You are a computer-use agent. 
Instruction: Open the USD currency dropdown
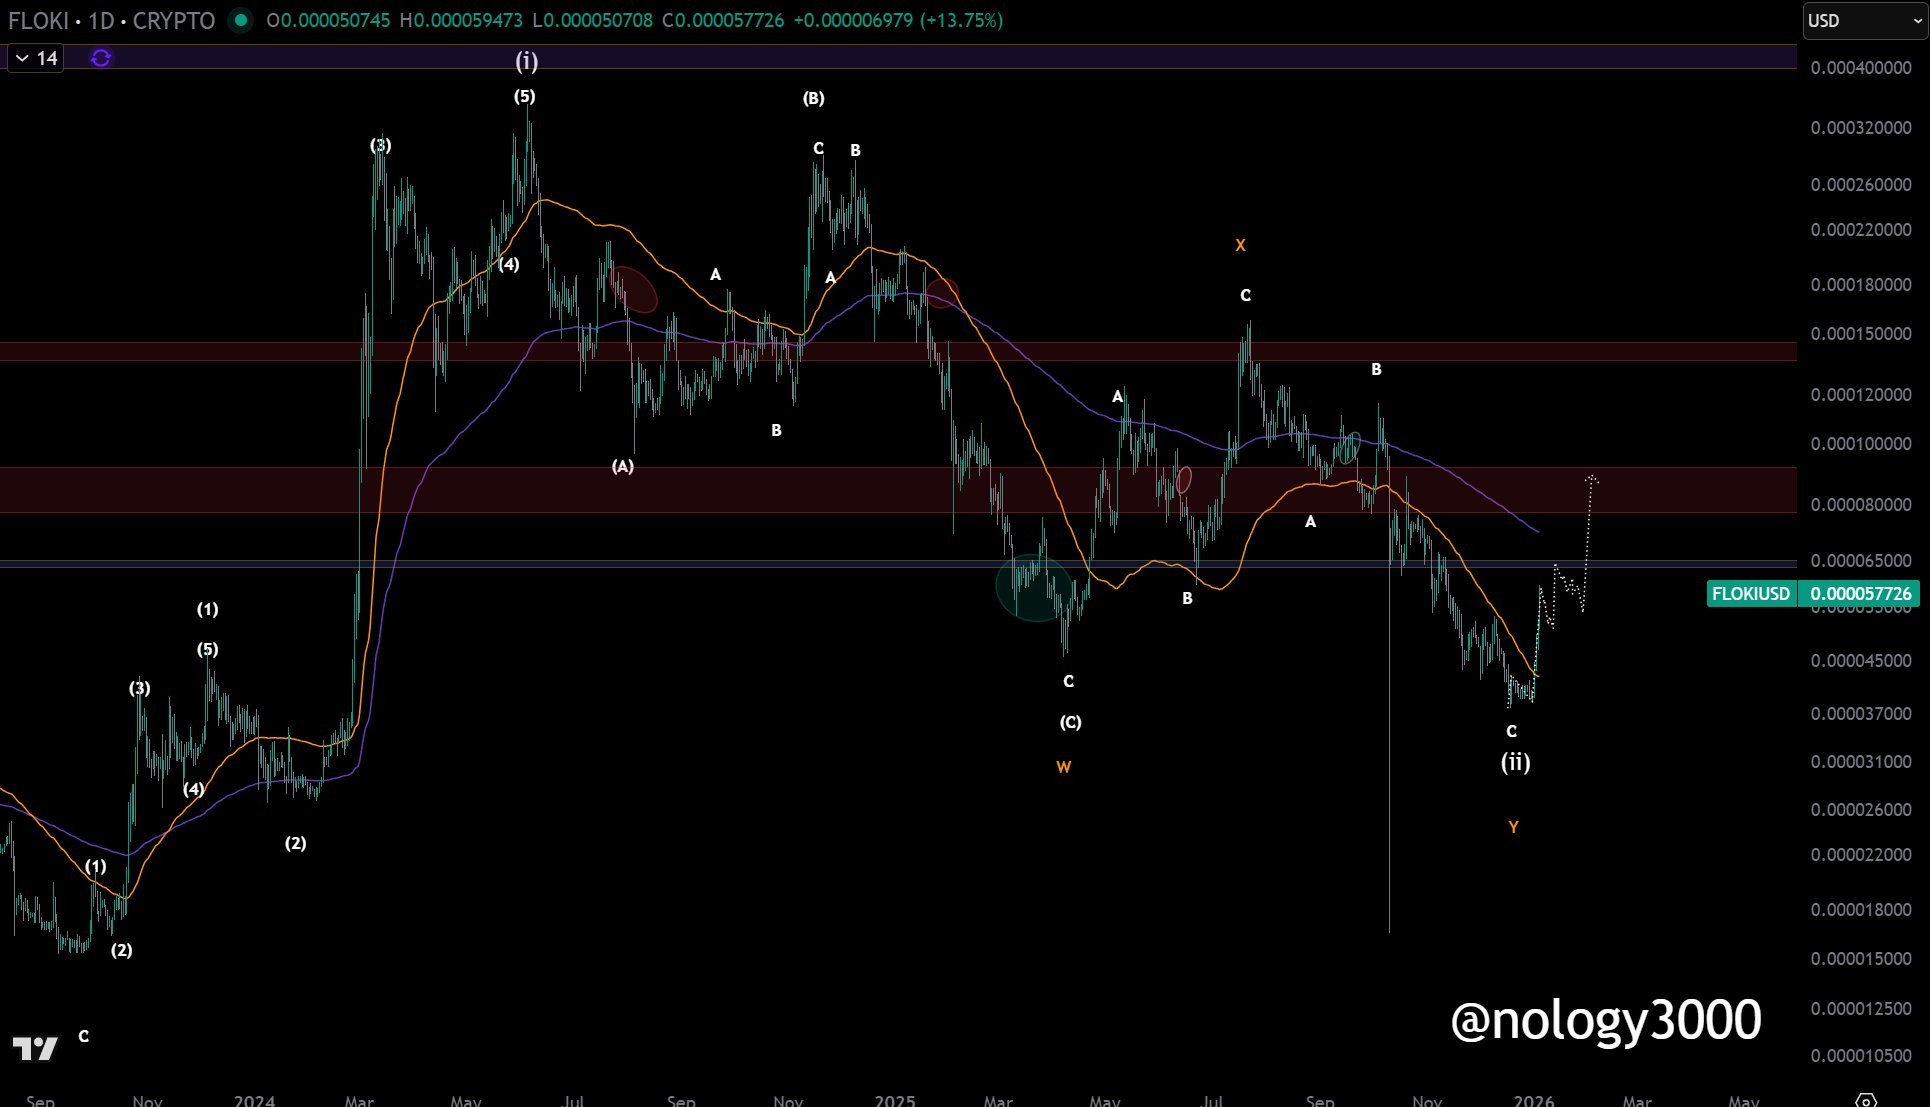click(1864, 21)
